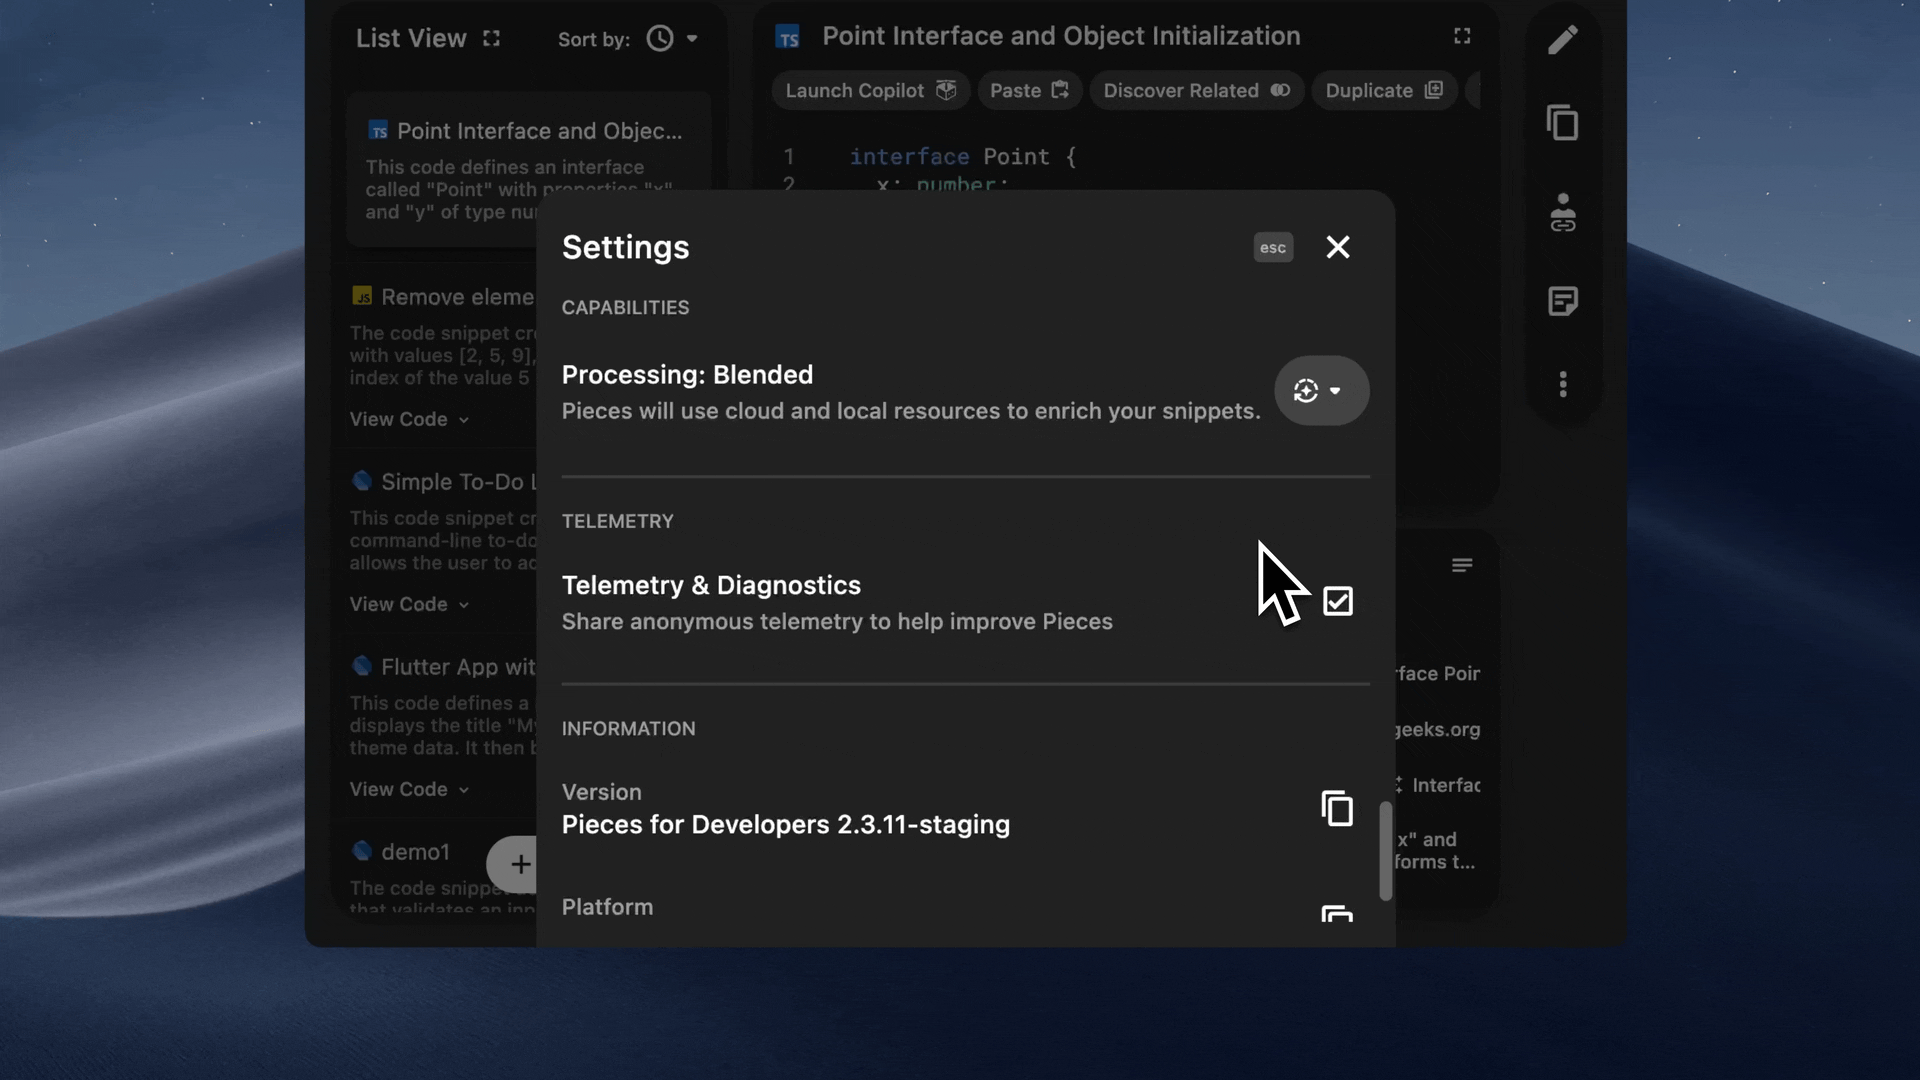This screenshot has width=1920, height=1080.
Task: Click the Launch Copilot button
Action: point(869,91)
